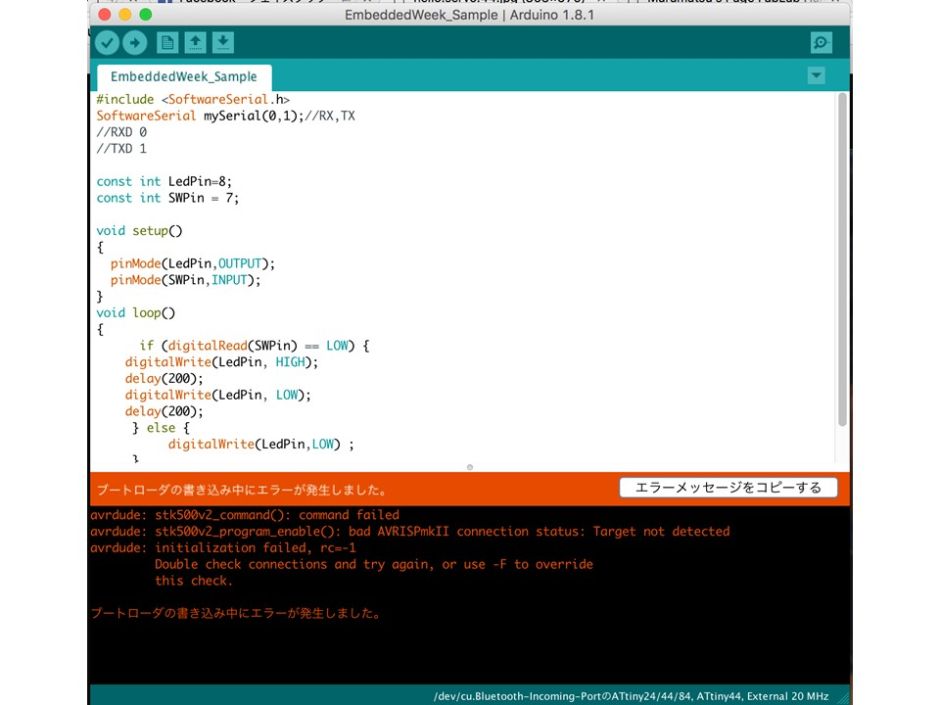The width and height of the screenshot is (940, 705).
Task: Click the 'digitalWrite(LedPin, LOW);' line
Action: (x=218, y=395)
